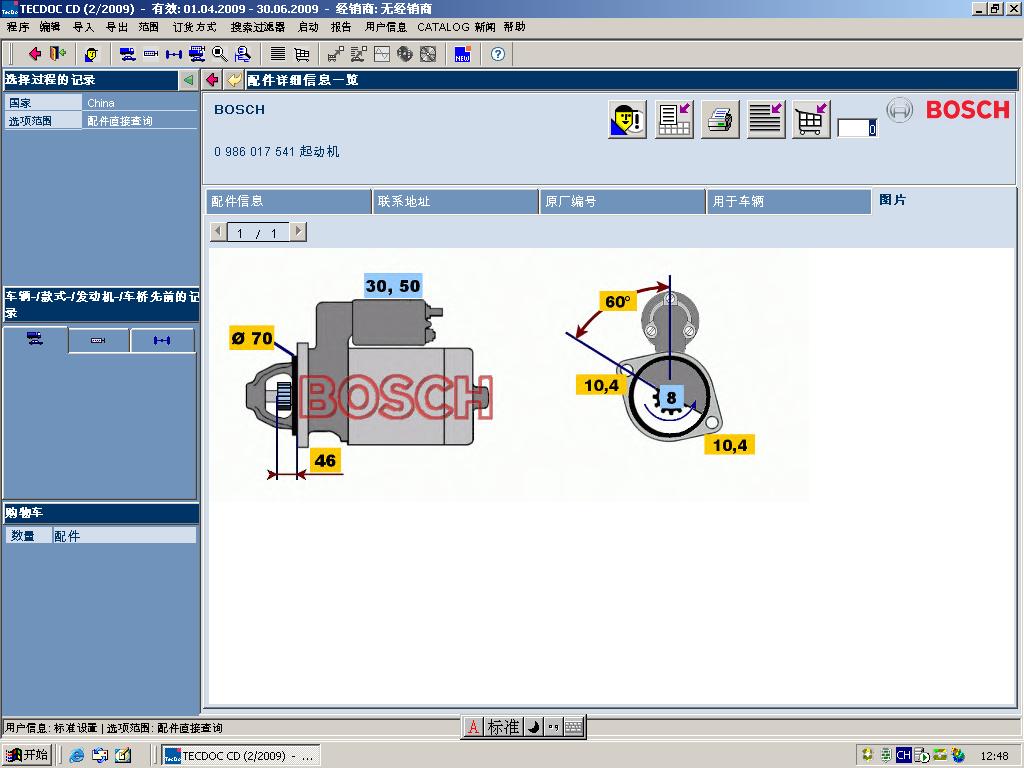Click the pink back arrow in main toolbar
Screen dimensions: 1024x768
[35, 54]
